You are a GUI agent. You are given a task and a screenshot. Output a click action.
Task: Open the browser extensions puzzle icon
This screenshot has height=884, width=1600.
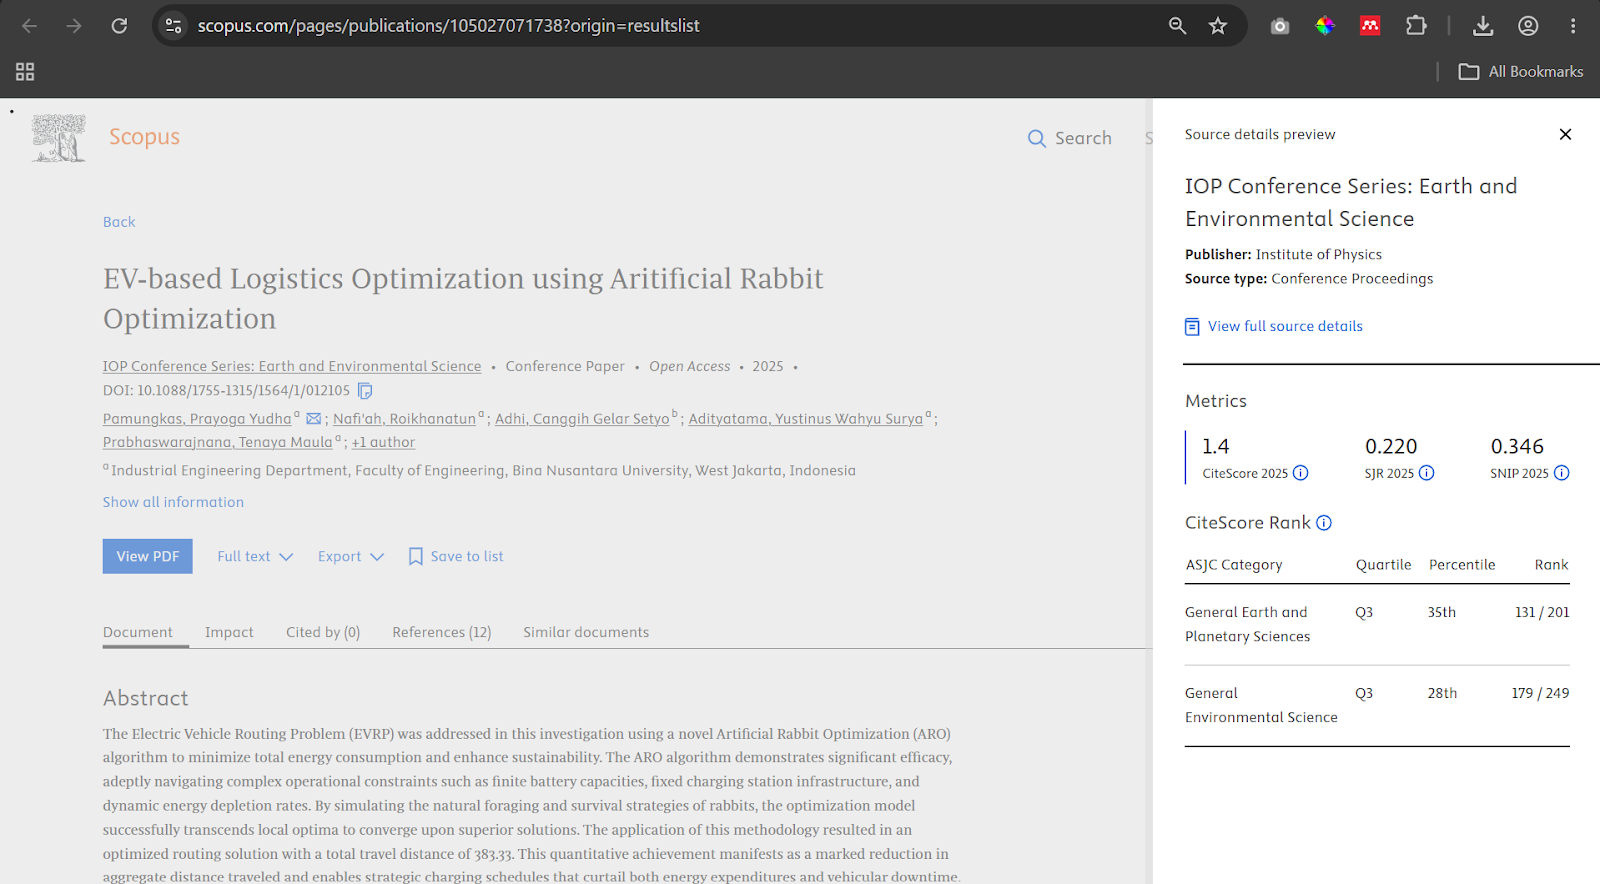coord(1416,26)
